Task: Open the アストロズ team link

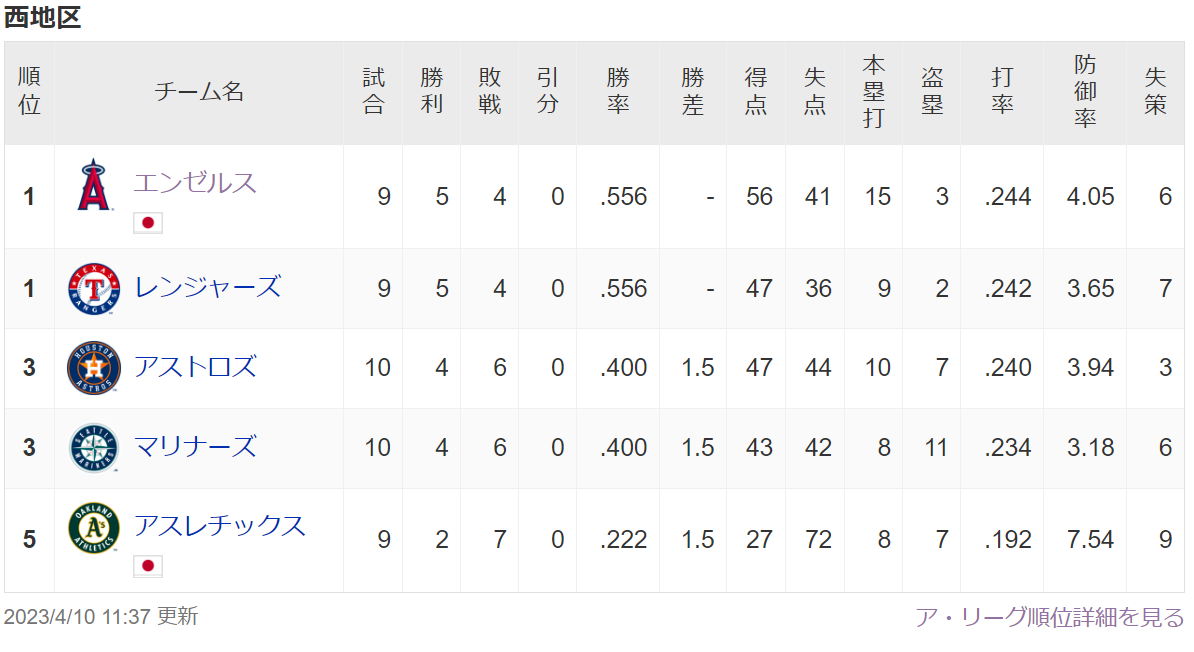Action: (195, 367)
